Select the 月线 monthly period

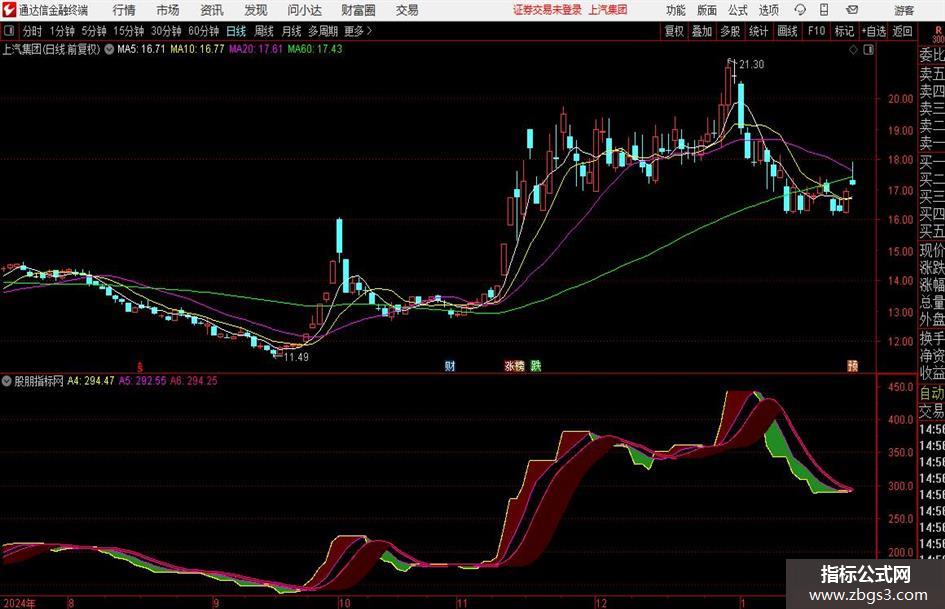tap(291, 31)
